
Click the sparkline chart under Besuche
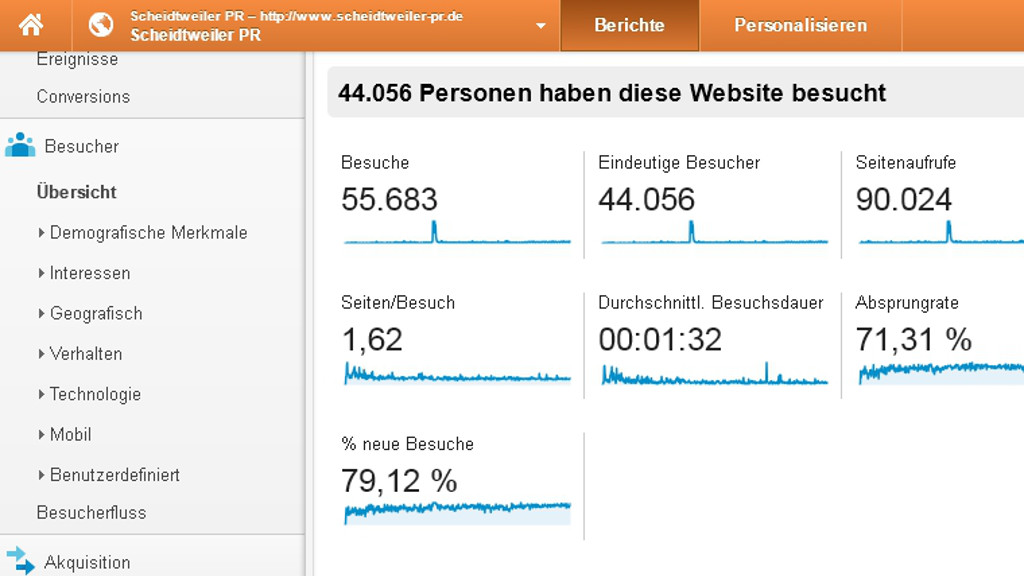456,237
